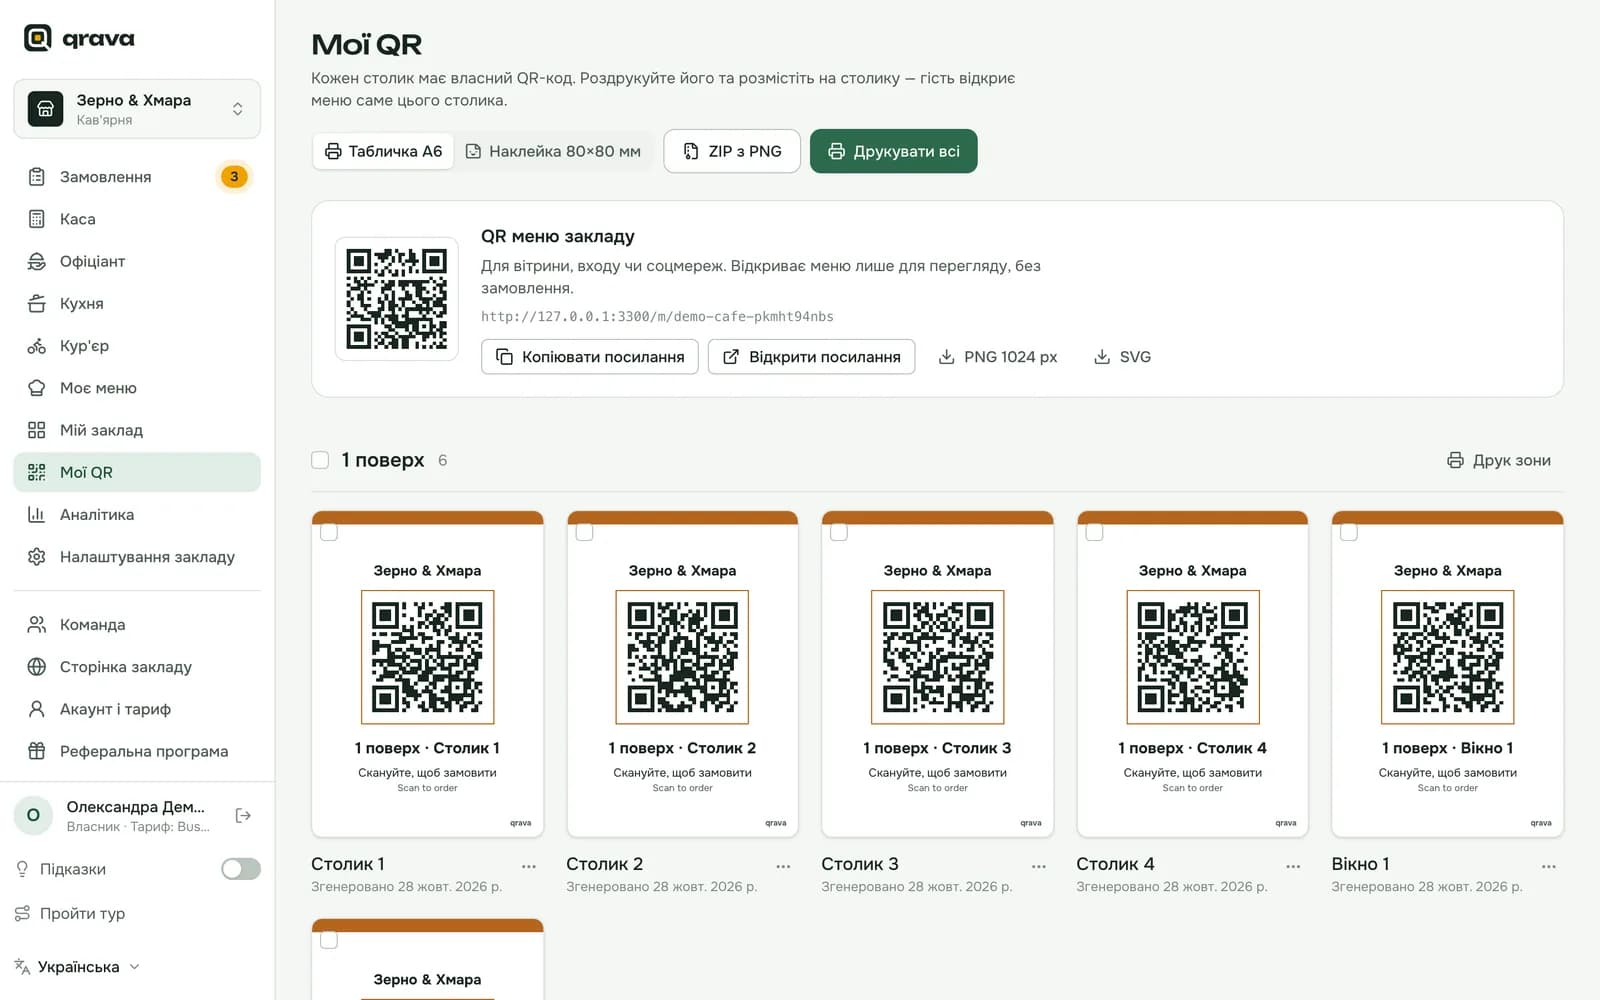Image resolution: width=1600 pixels, height=1000 pixels.
Task: Click Копіювати посилання button
Action: [590, 357]
